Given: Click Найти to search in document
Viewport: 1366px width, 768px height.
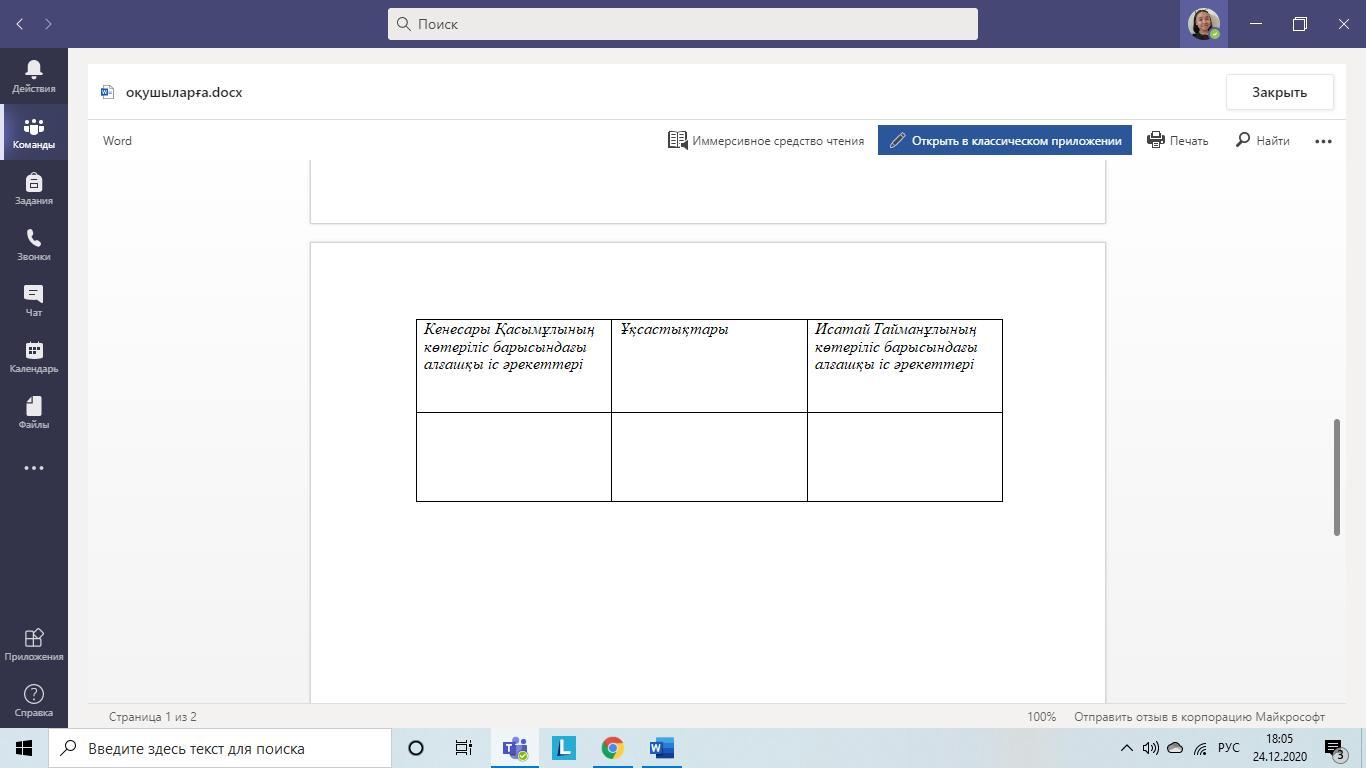Looking at the screenshot, I should point(1262,141).
